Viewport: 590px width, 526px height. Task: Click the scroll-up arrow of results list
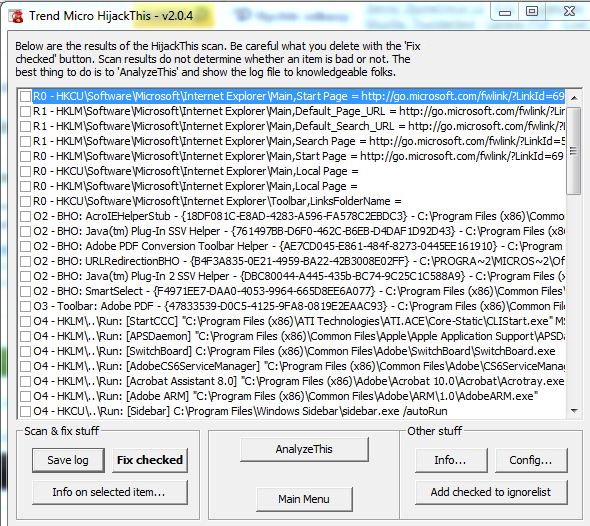click(x=574, y=98)
